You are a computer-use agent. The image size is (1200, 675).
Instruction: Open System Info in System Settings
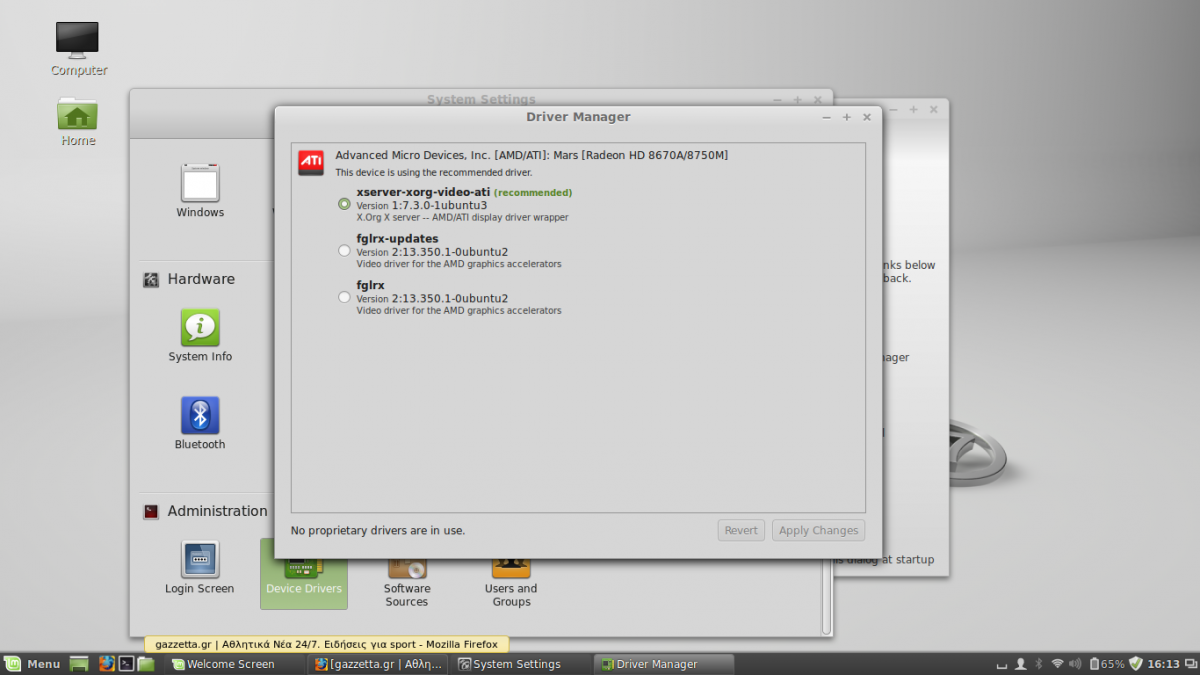(x=200, y=336)
